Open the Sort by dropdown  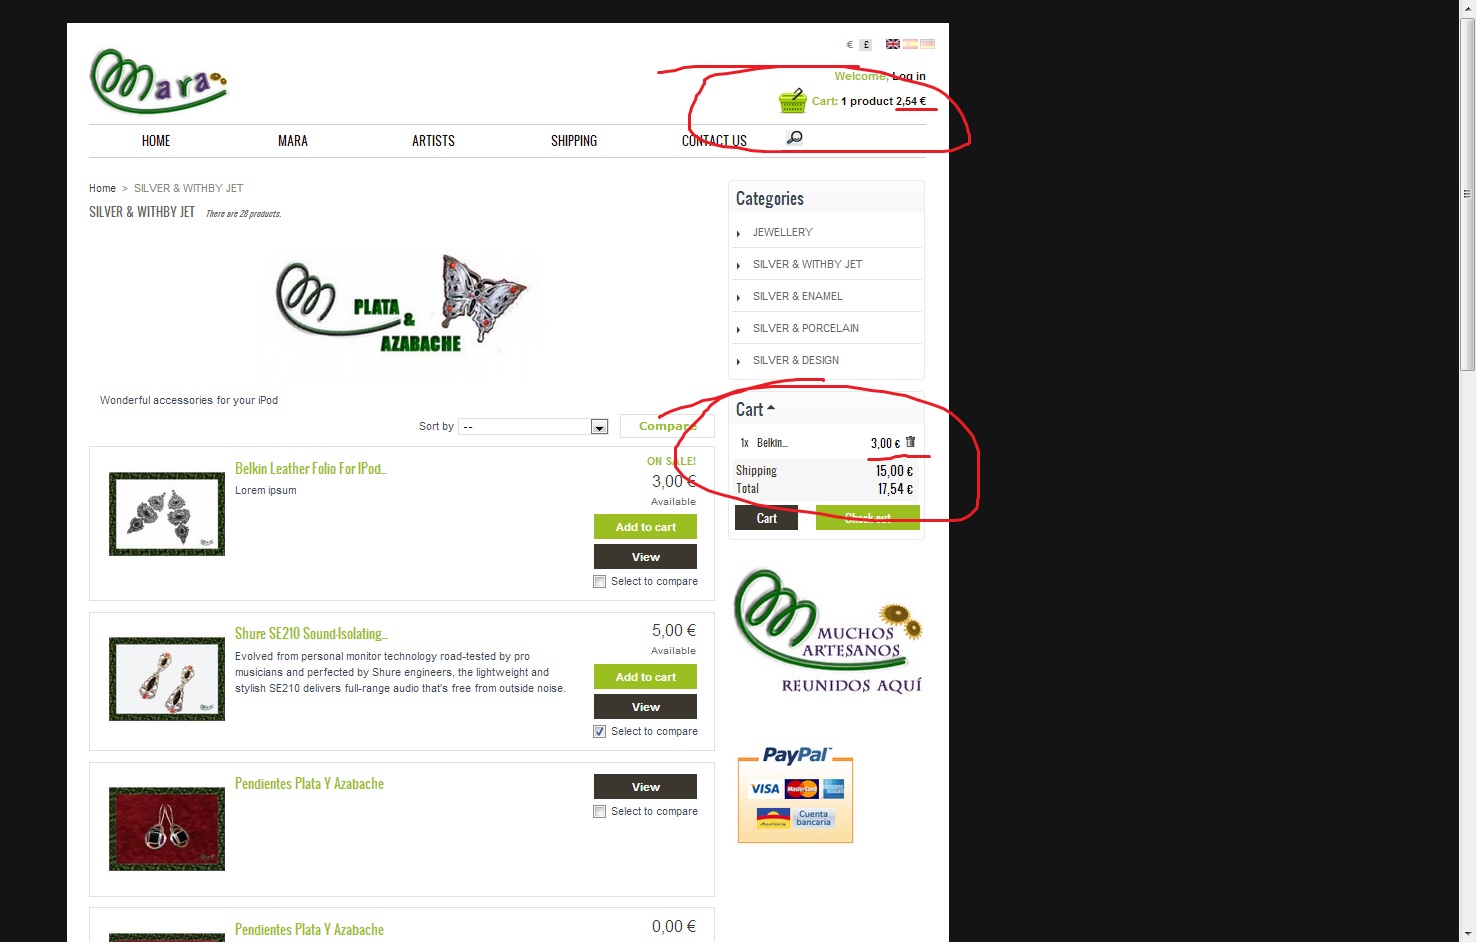533,427
